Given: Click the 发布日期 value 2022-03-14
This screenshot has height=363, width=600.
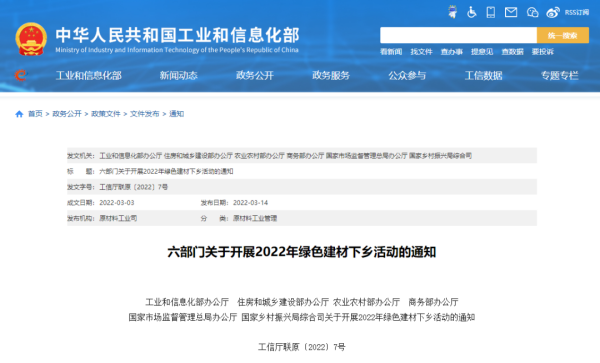Looking at the screenshot, I should (x=250, y=203).
